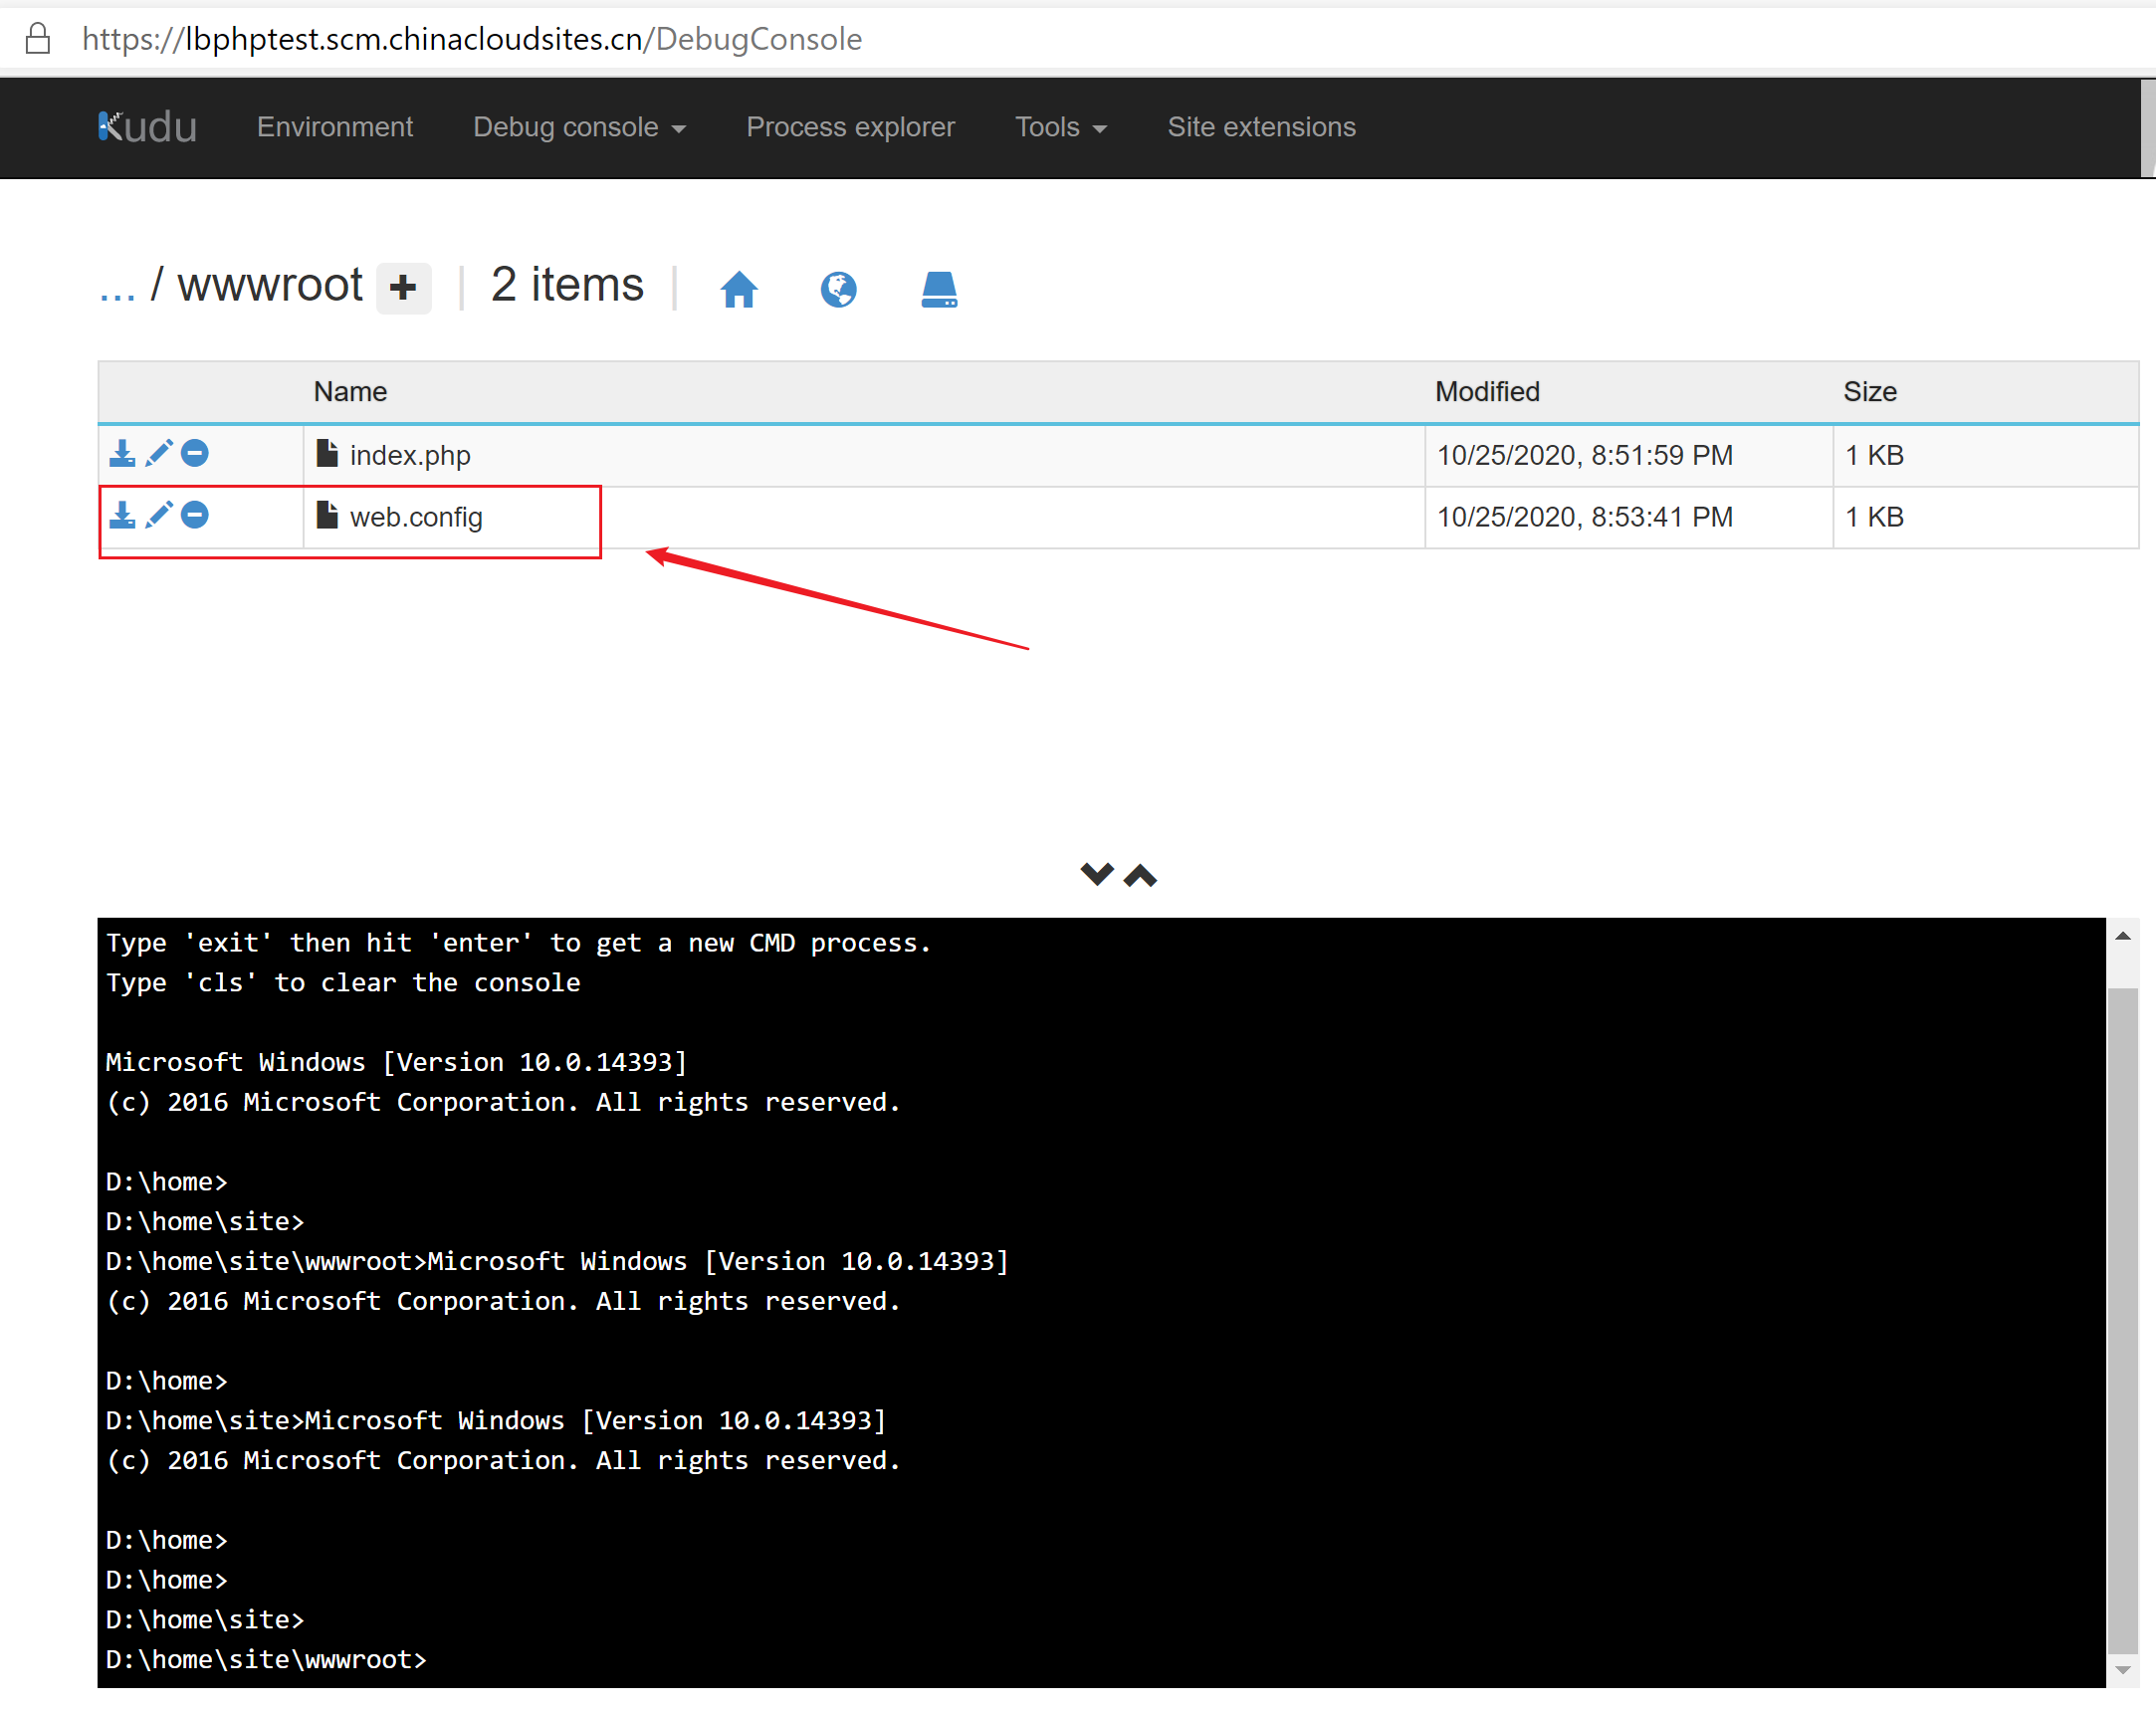Viewport: 2156px width, 1711px height.
Task: Click the Kudu logo link
Action: [147, 127]
